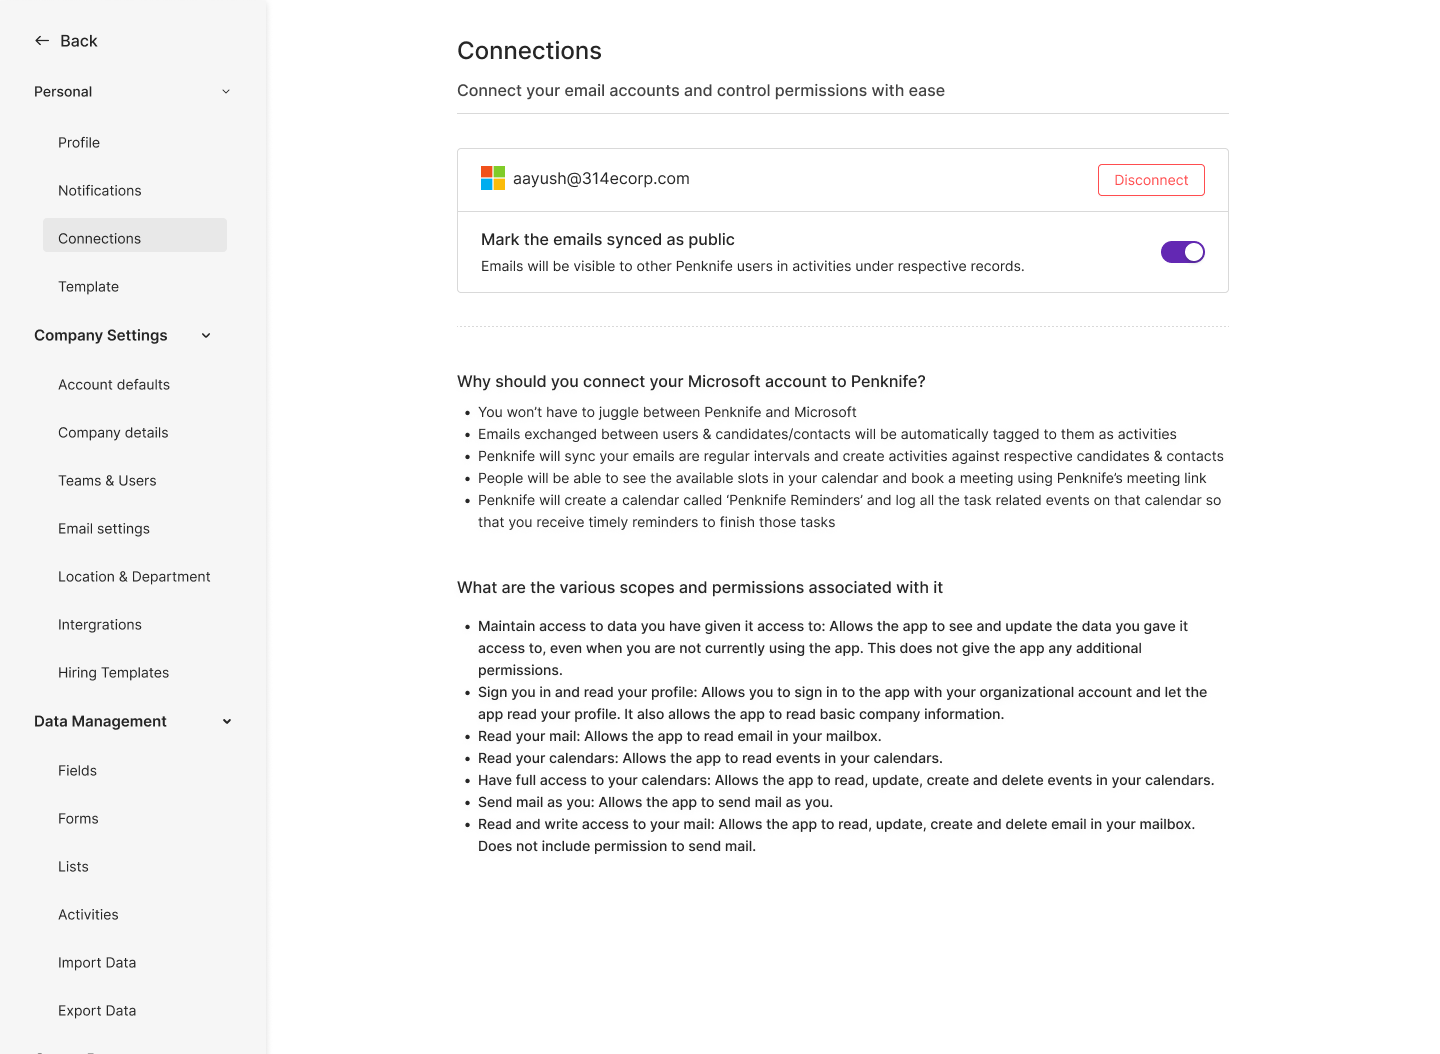Screen dimensions: 1440x1054
Task: Go to Account defaults
Action: click(x=114, y=385)
